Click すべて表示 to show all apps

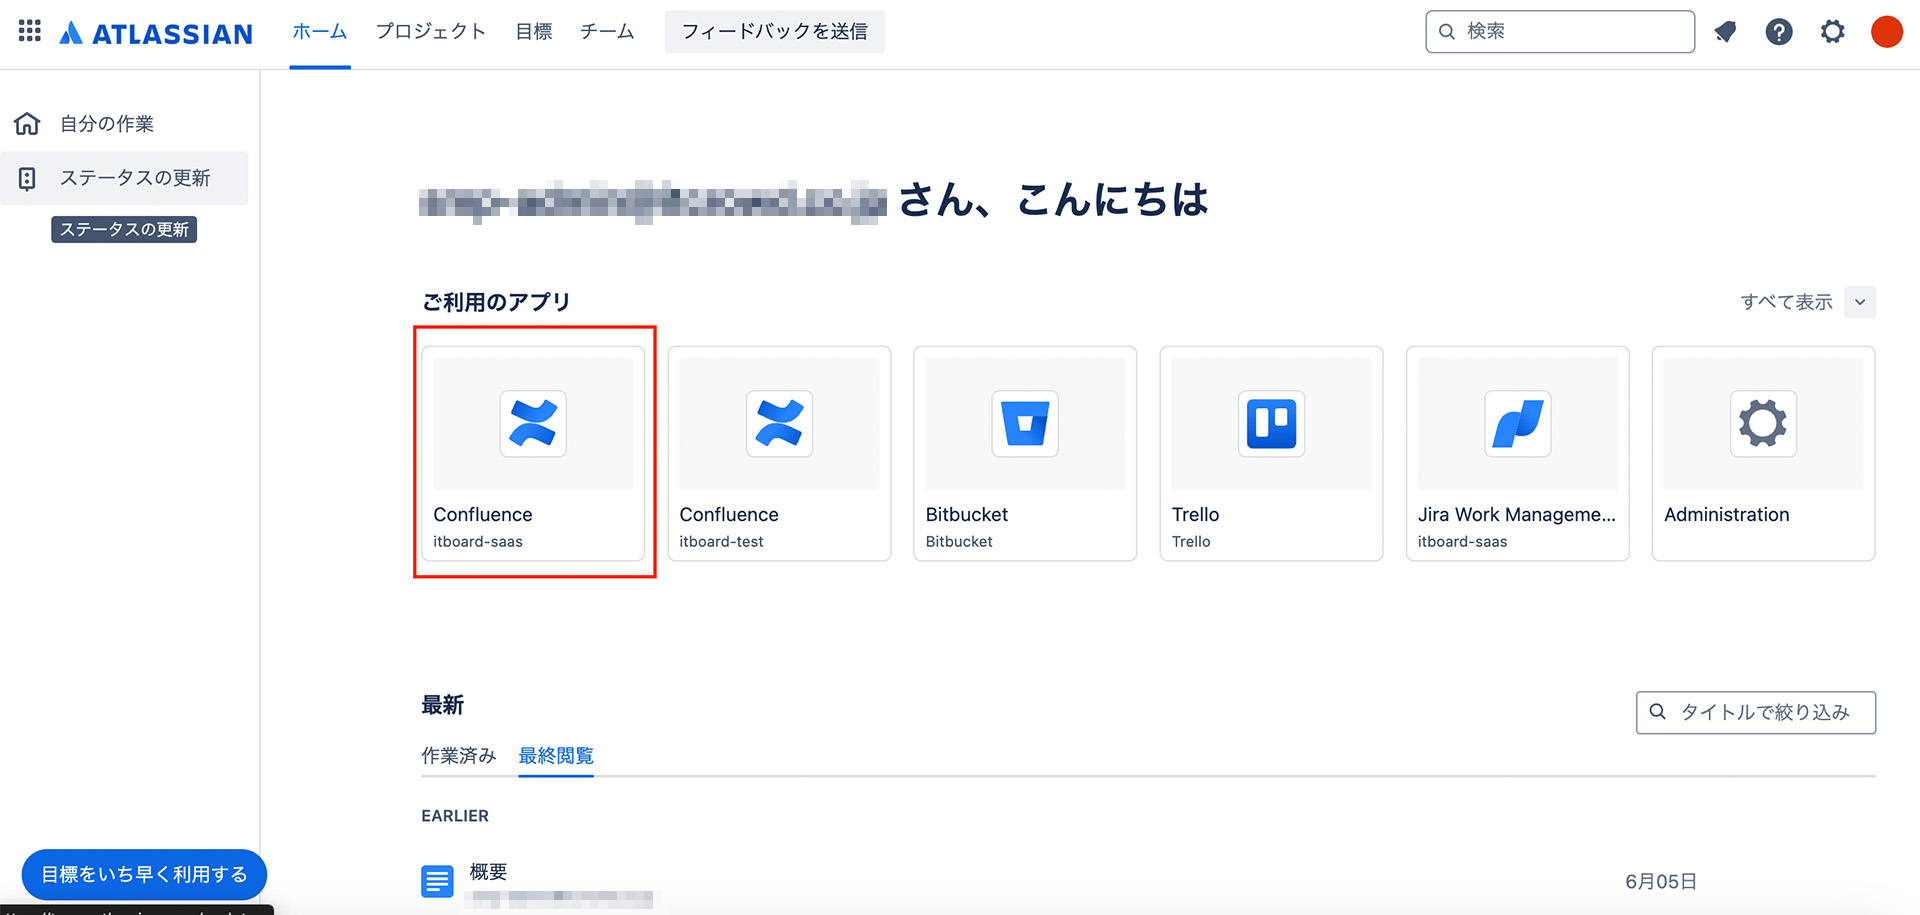point(1786,302)
